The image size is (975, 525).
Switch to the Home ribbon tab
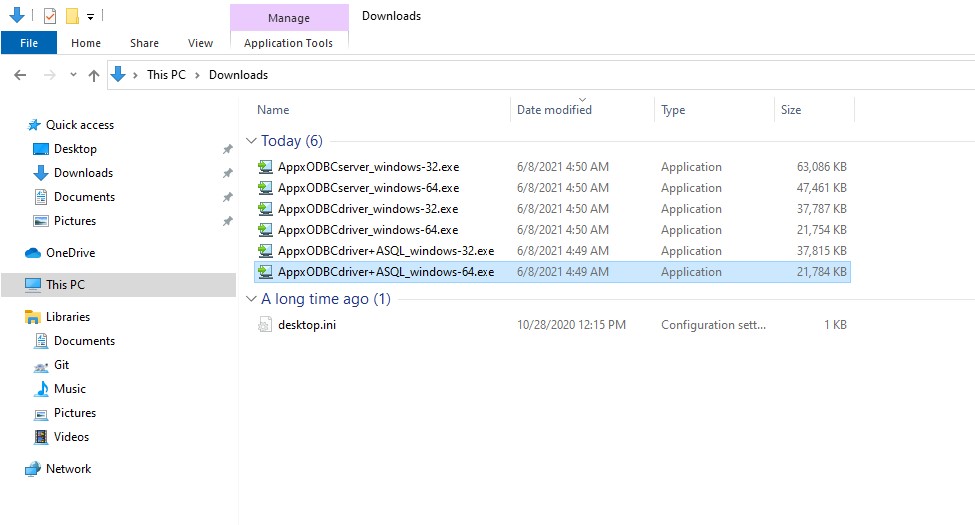click(86, 43)
